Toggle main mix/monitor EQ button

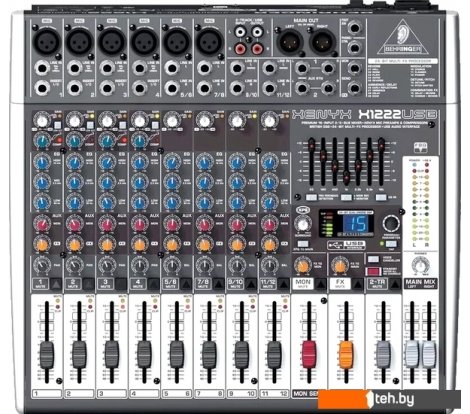346,197
